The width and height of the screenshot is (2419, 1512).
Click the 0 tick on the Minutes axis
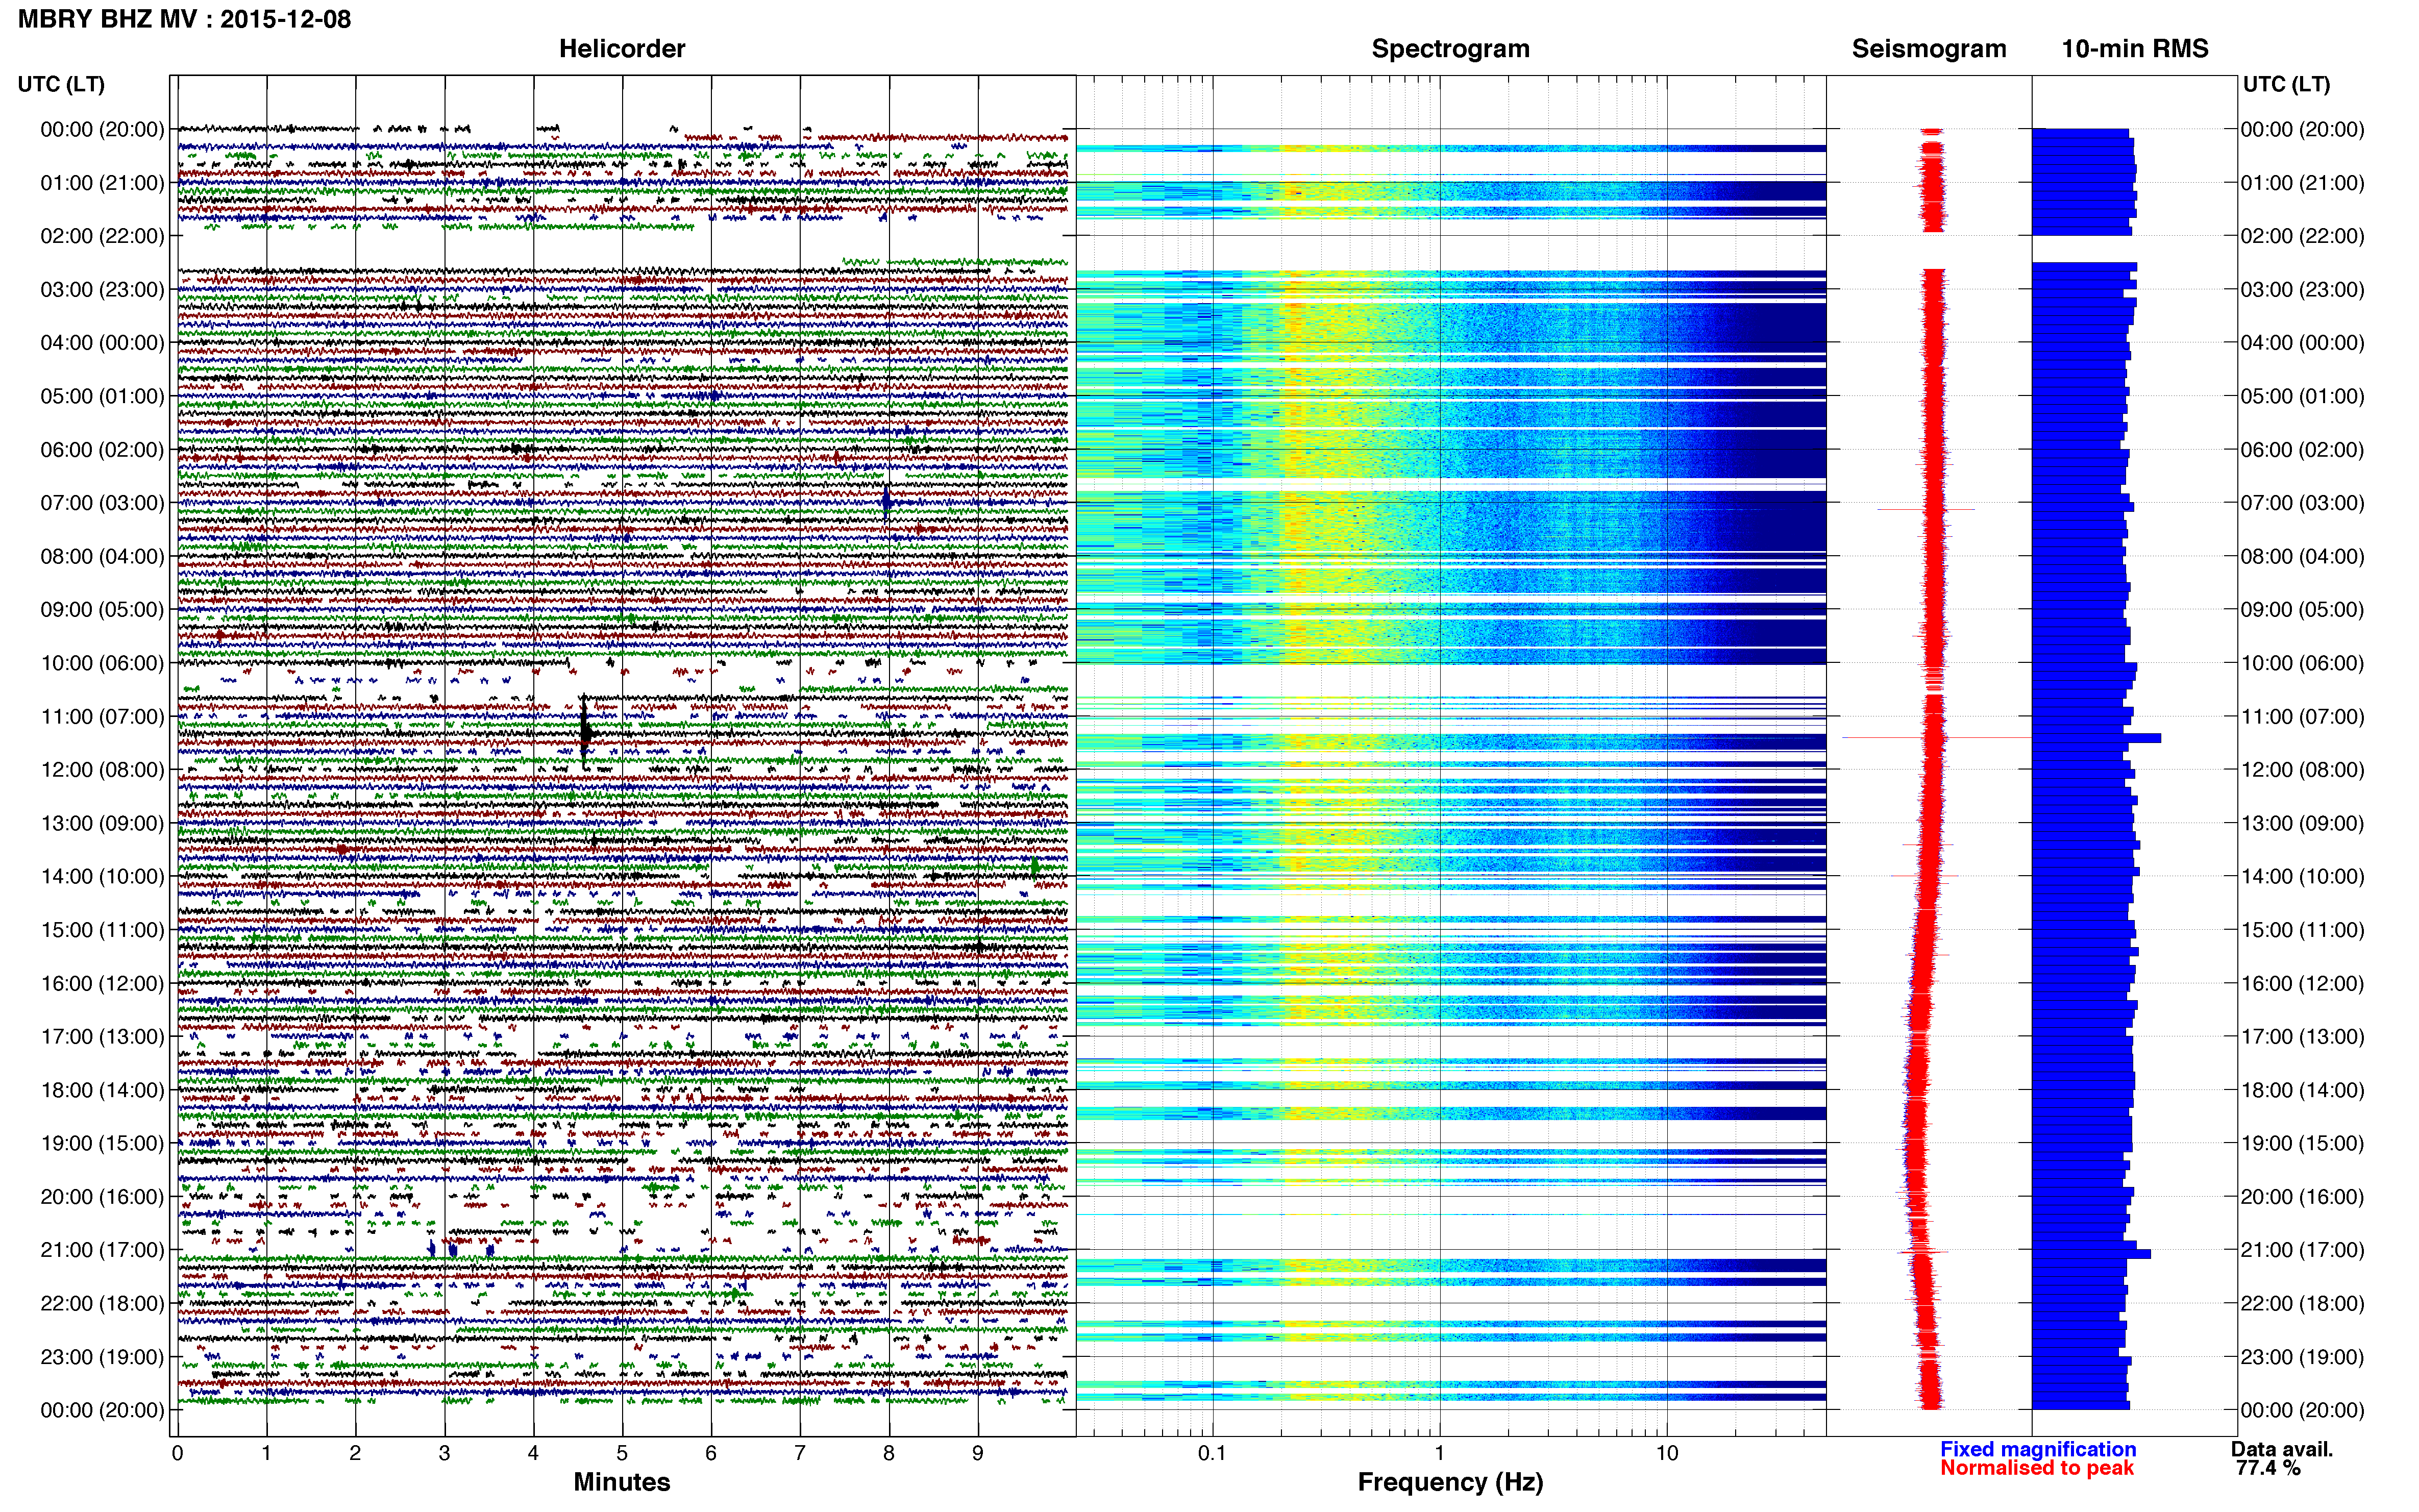pyautogui.click(x=177, y=1453)
